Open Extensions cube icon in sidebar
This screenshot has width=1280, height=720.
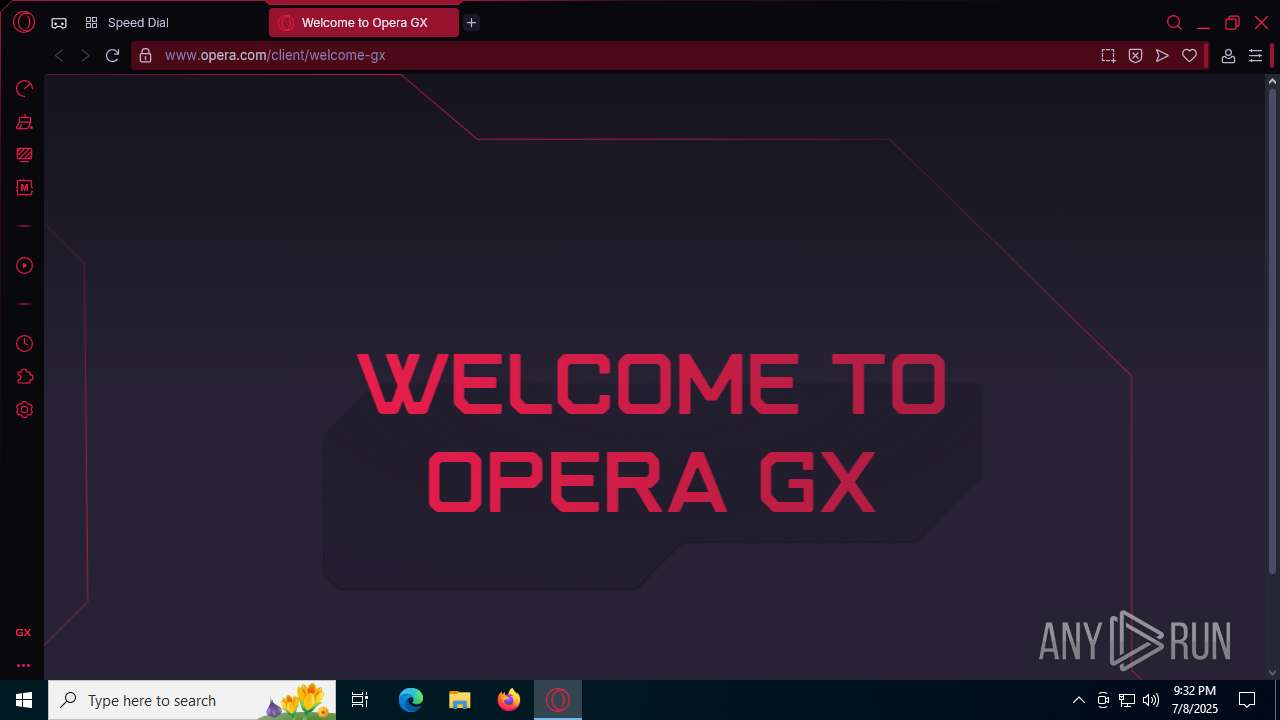point(24,377)
